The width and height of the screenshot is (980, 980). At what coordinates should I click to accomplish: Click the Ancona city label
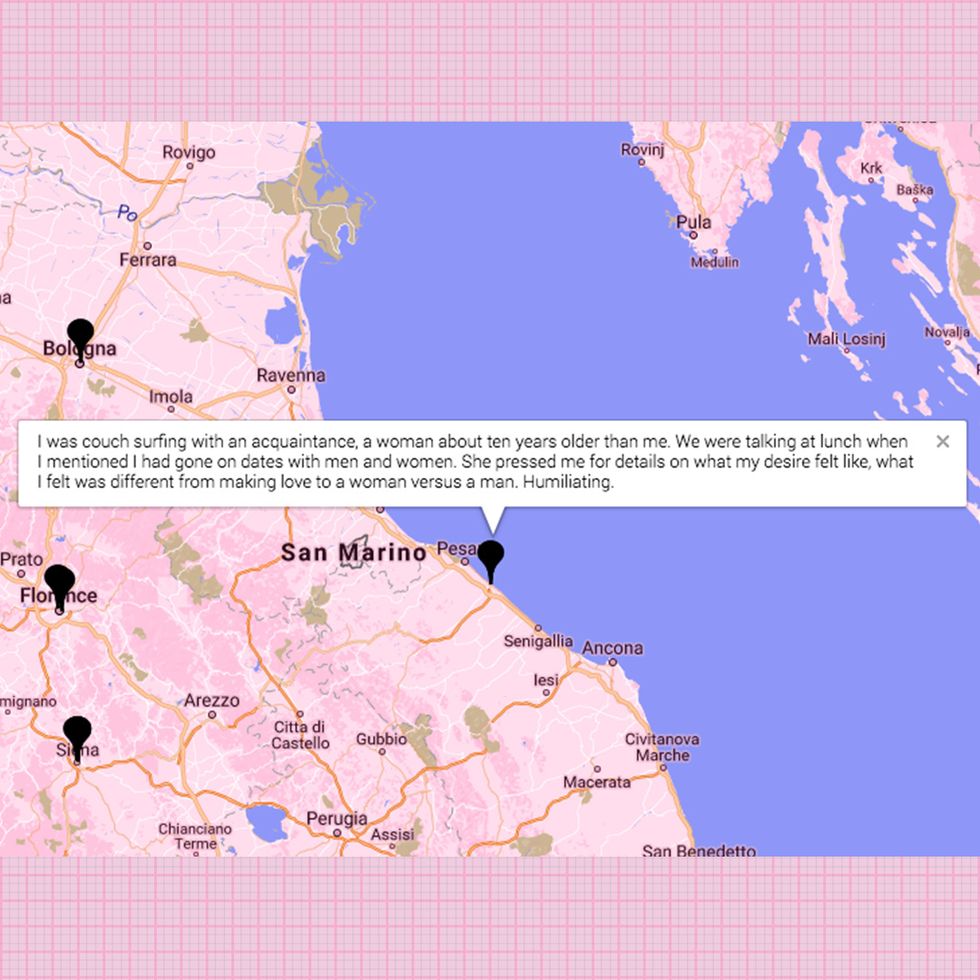coord(612,648)
